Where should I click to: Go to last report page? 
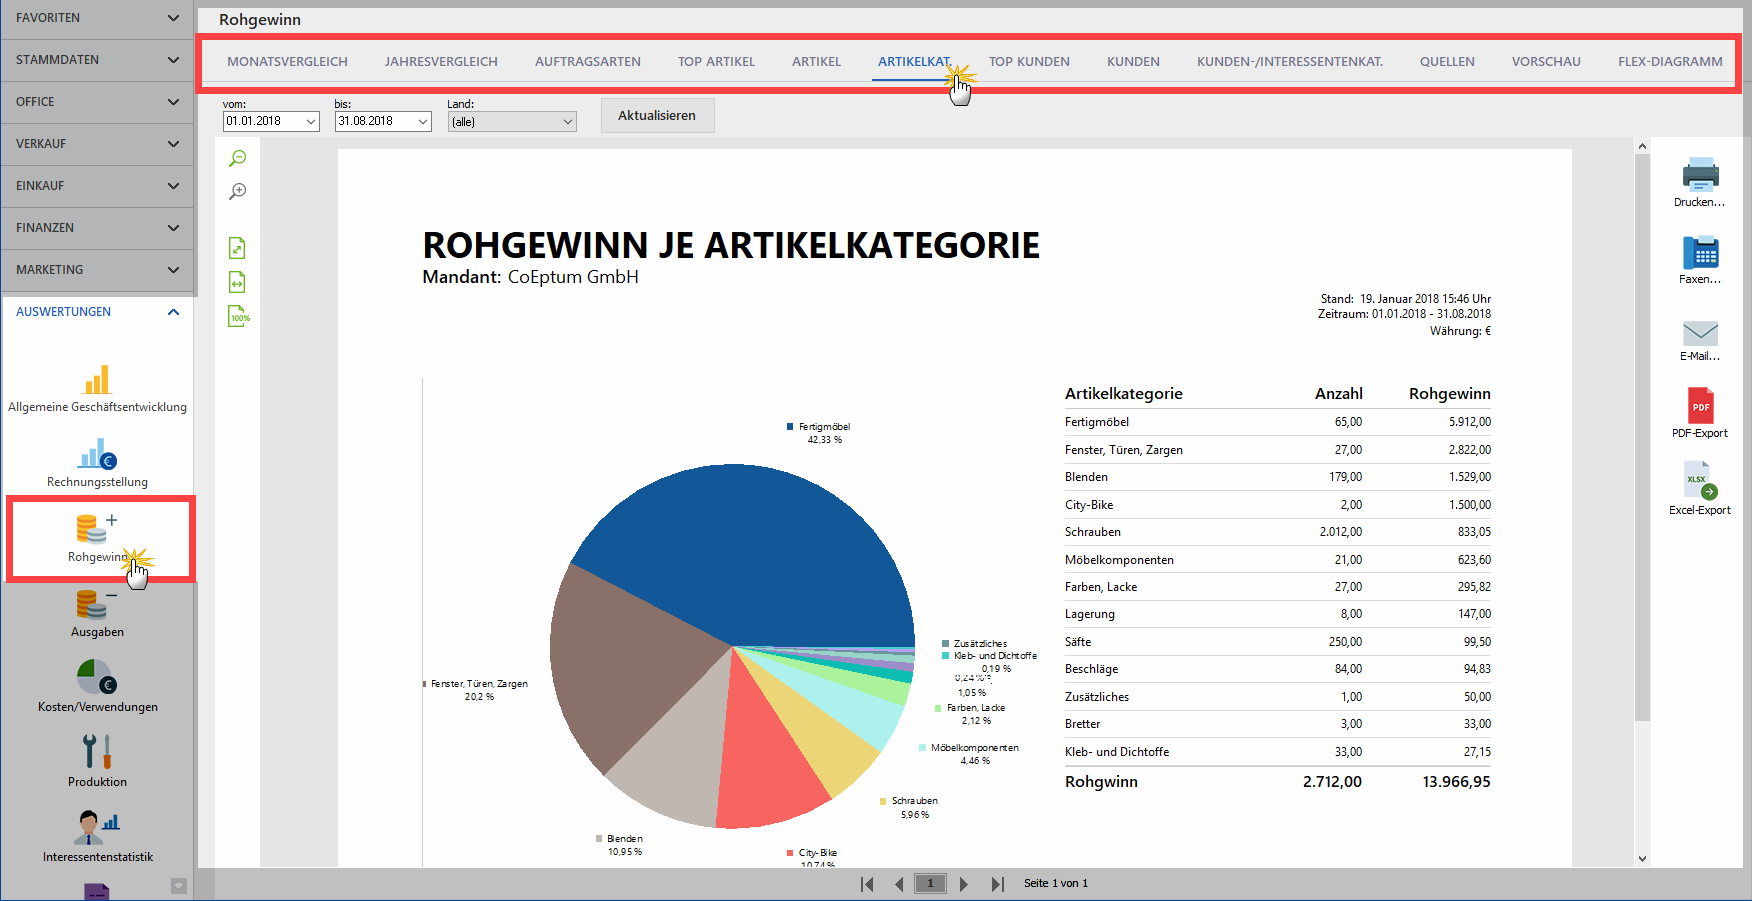997,884
